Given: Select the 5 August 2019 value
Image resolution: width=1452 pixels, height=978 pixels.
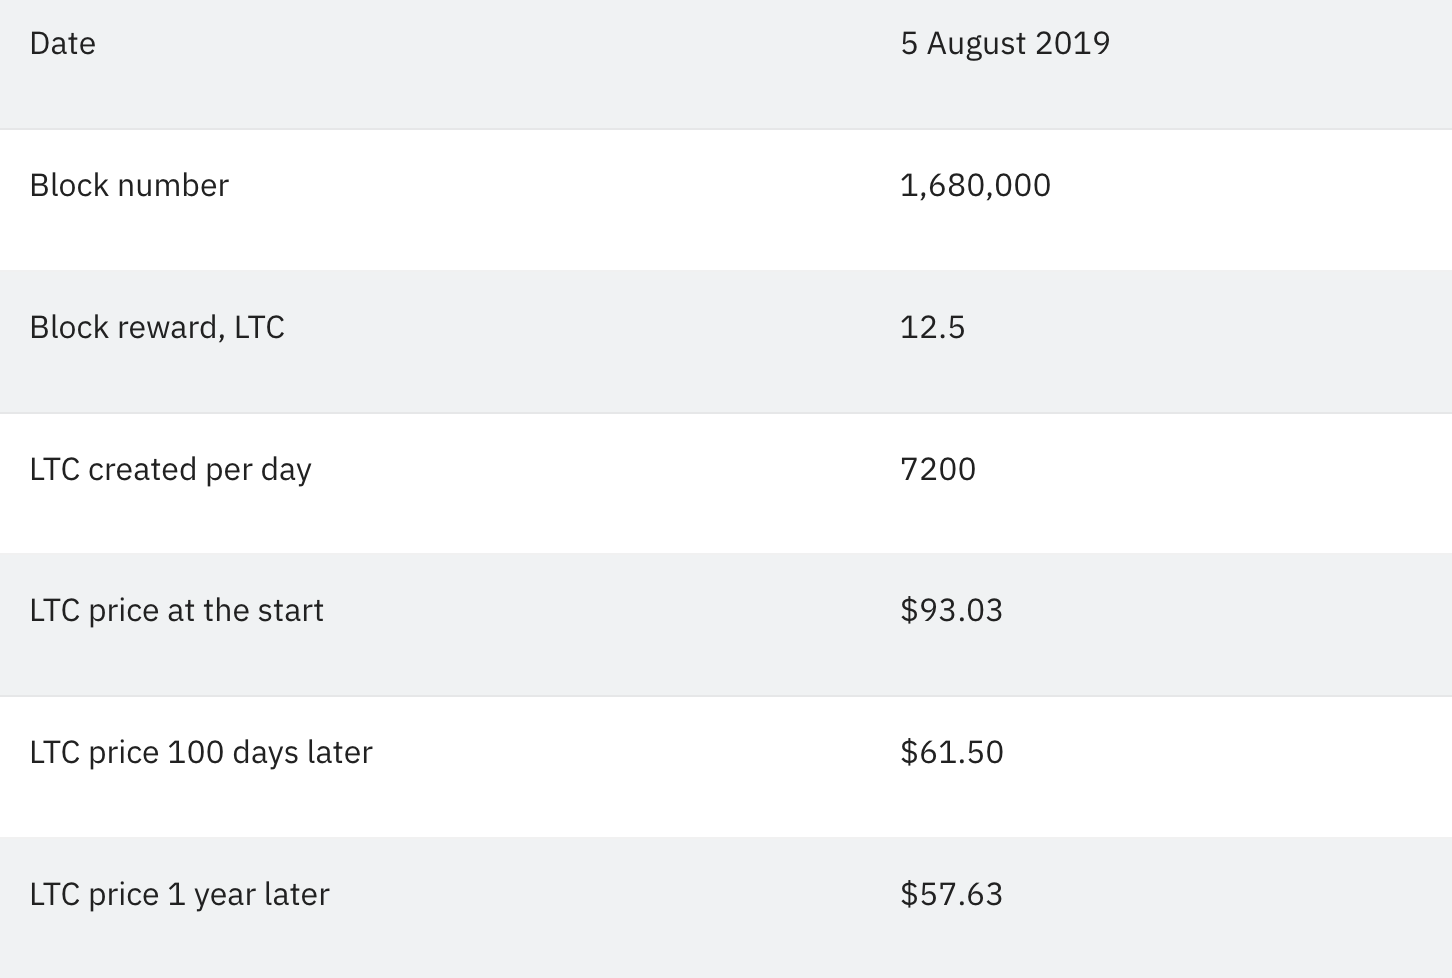Looking at the screenshot, I should pos(1004,44).
